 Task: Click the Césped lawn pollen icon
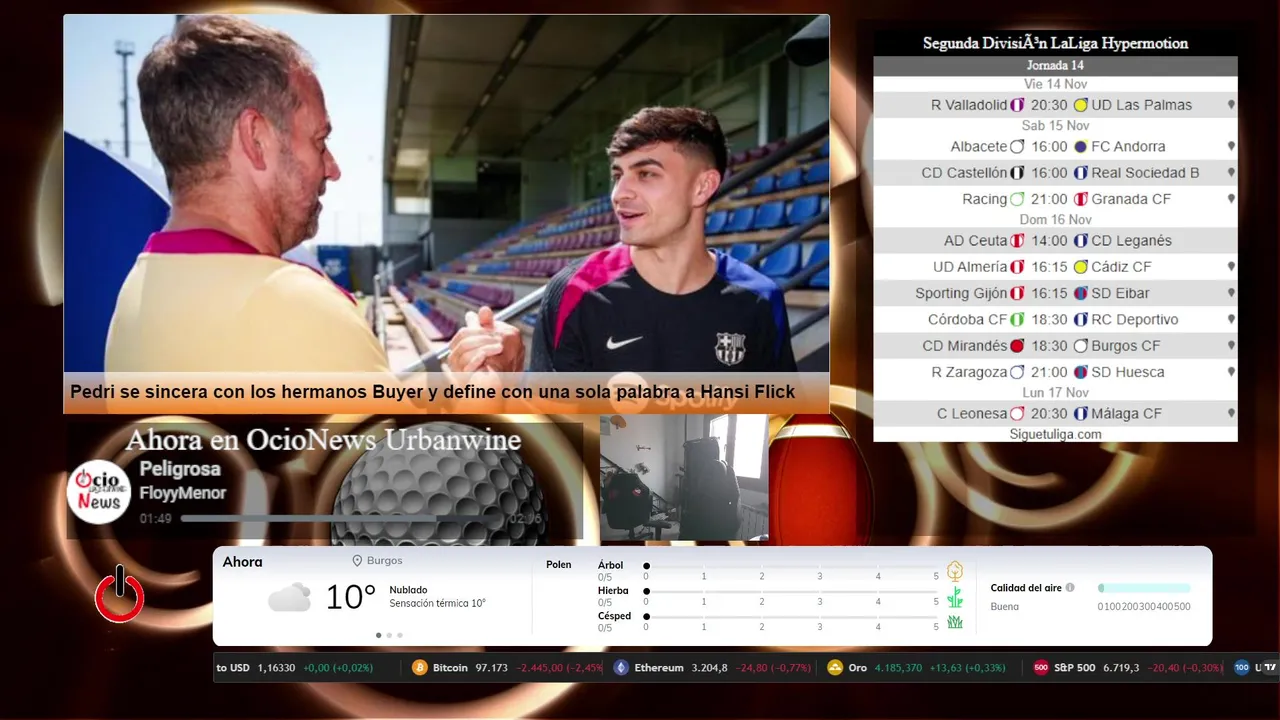(955, 621)
